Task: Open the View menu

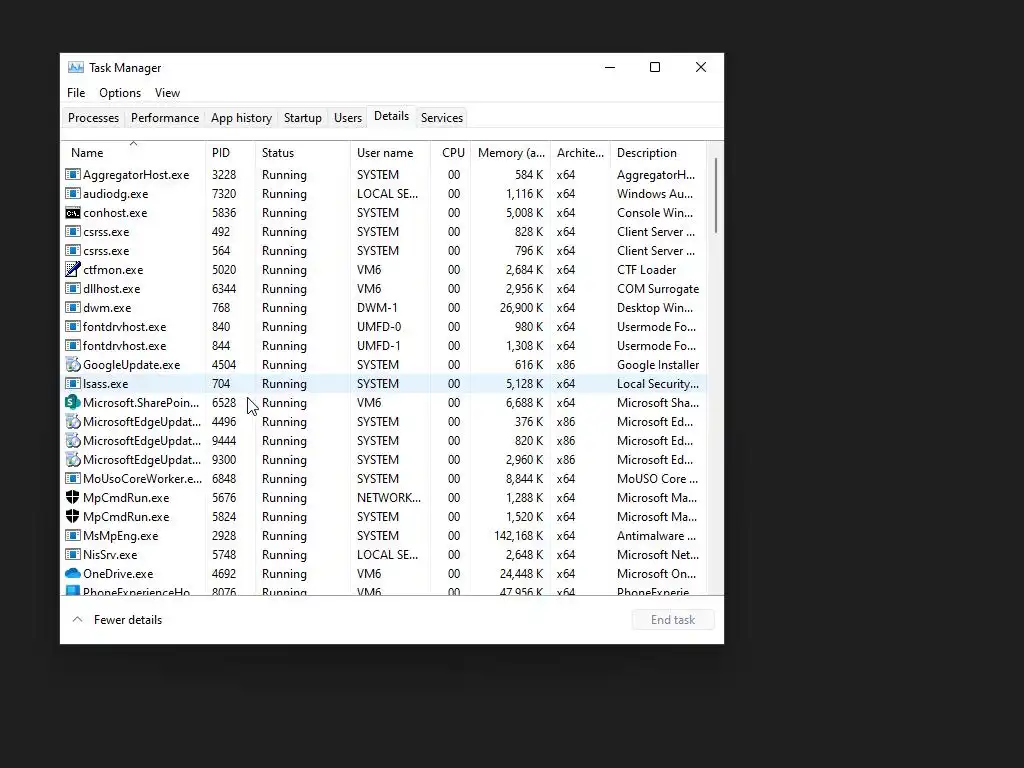Action: click(167, 93)
